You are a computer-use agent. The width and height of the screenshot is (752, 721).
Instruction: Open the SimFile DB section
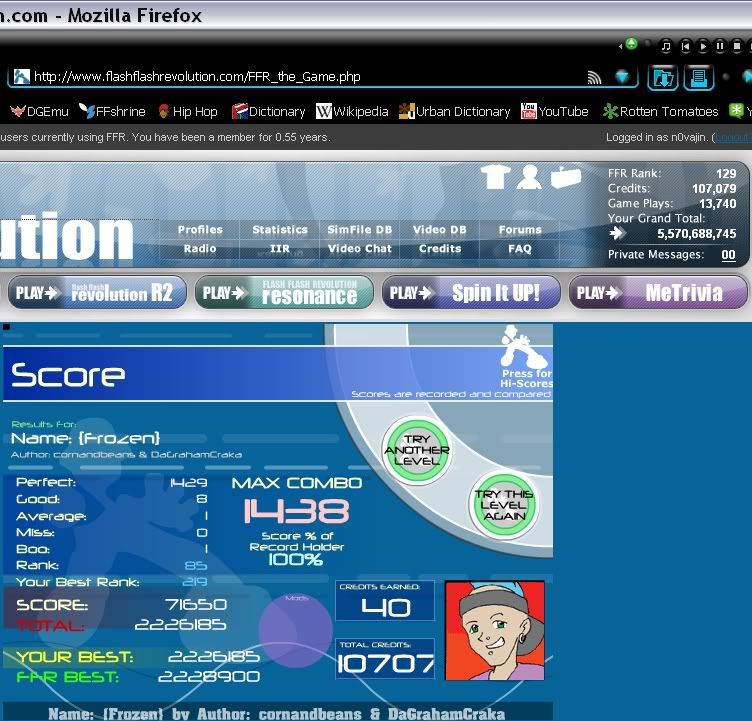pos(360,230)
